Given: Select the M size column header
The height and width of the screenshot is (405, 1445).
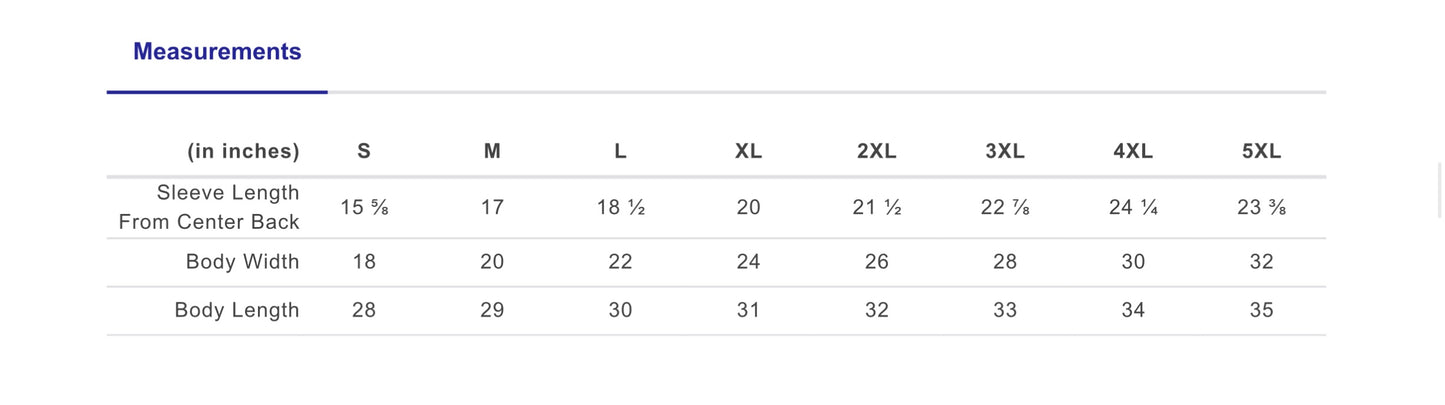Looking at the screenshot, I should point(492,152).
